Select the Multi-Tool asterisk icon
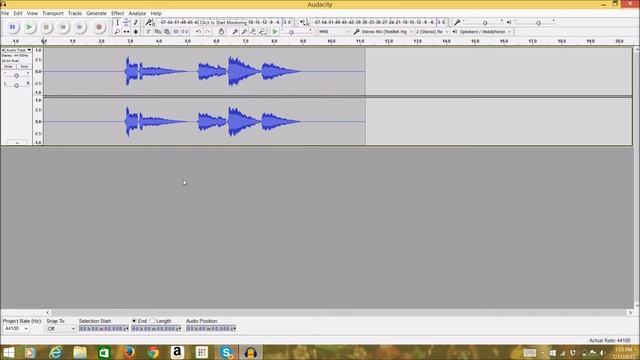 click(x=136, y=32)
